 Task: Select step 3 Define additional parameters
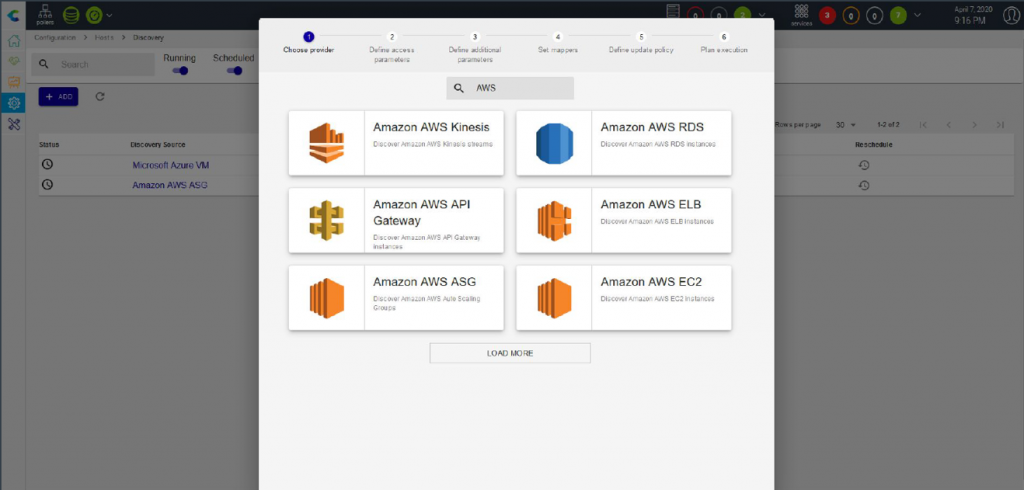click(x=475, y=48)
